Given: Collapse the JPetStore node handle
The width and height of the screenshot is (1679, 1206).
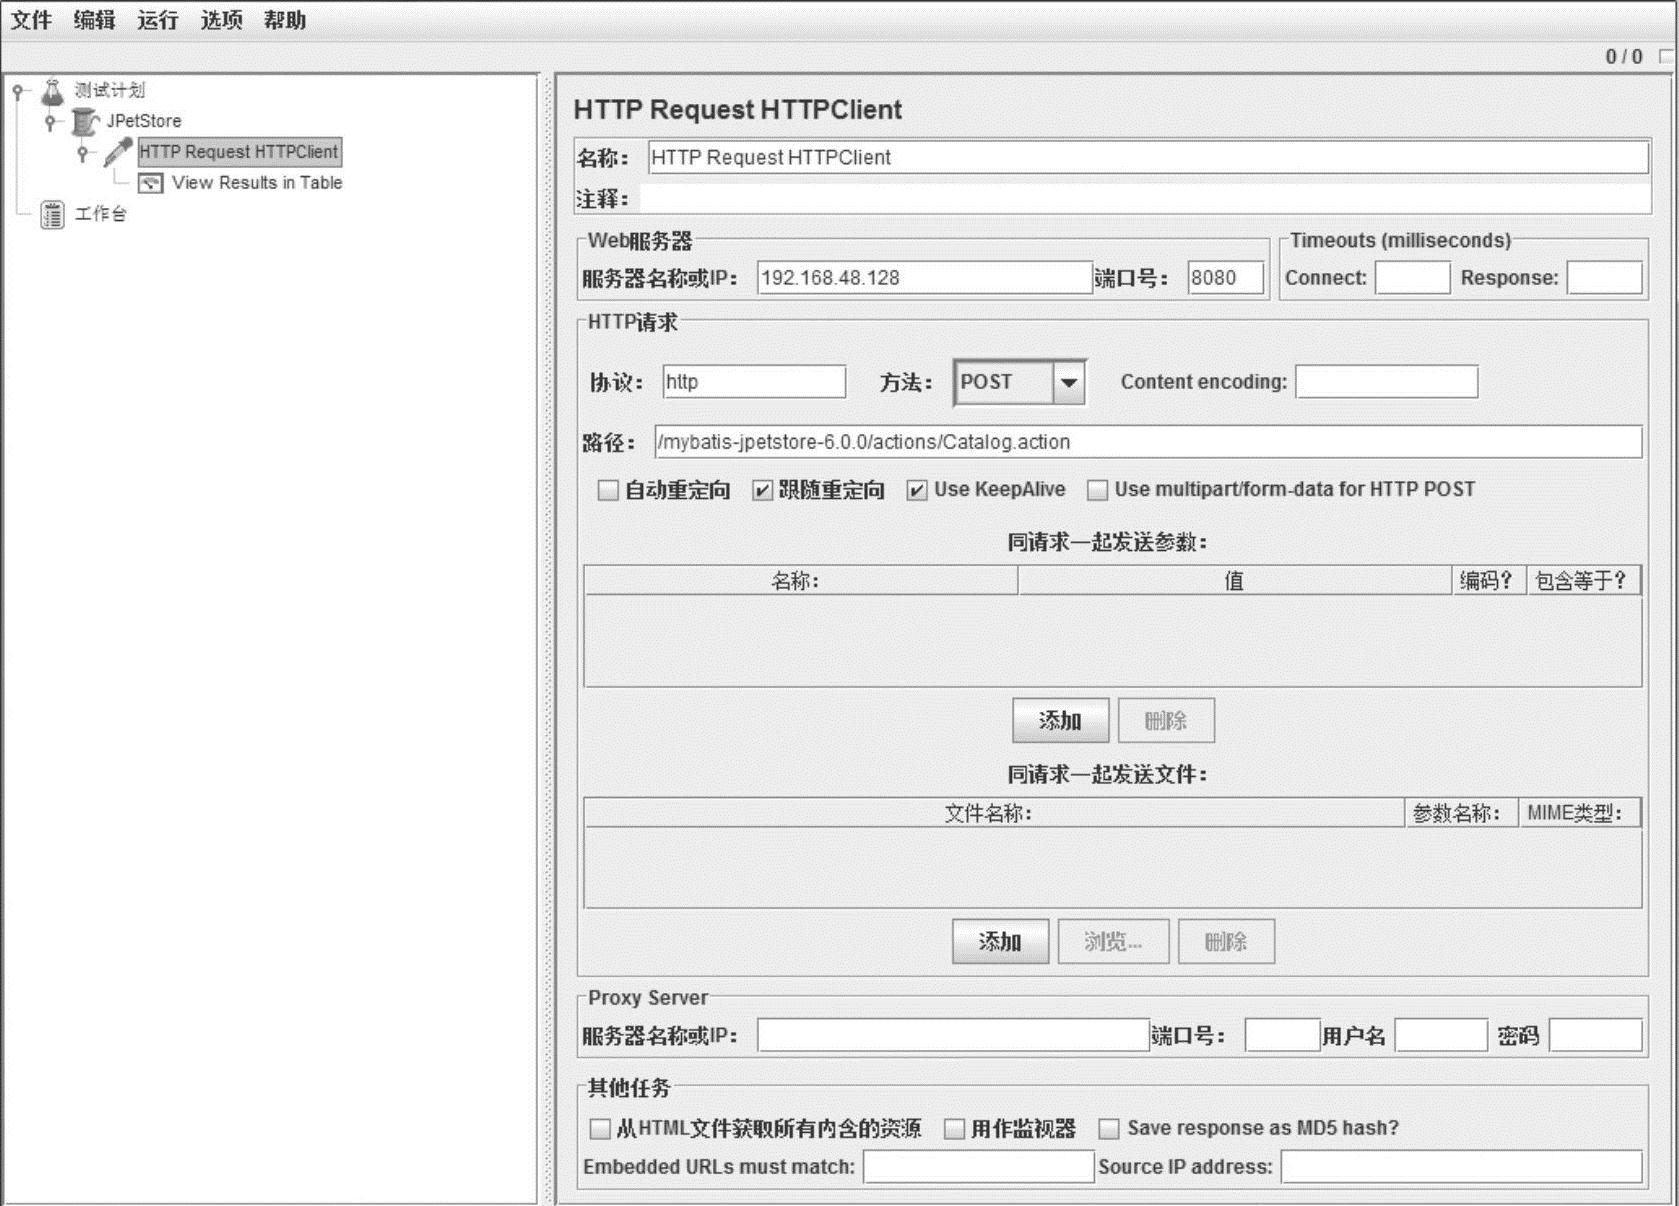Looking at the screenshot, I should [x=50, y=122].
